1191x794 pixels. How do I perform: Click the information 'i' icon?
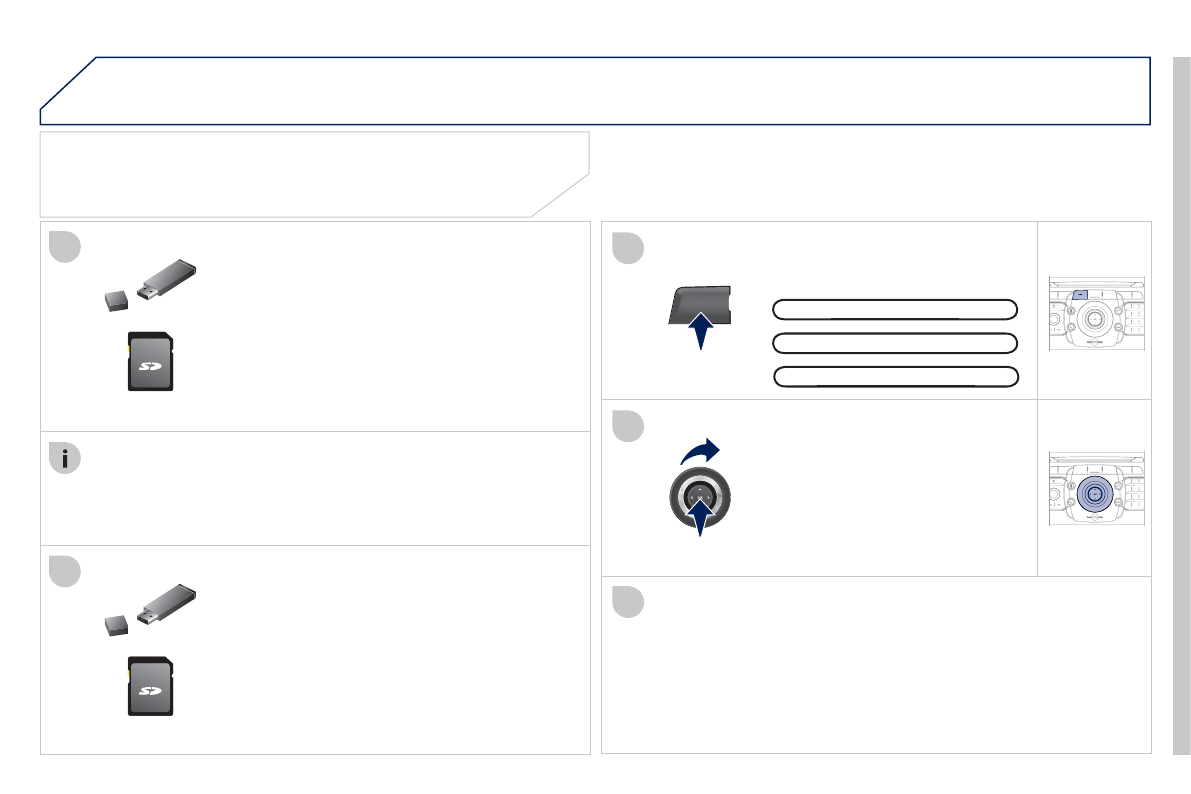coord(65,458)
